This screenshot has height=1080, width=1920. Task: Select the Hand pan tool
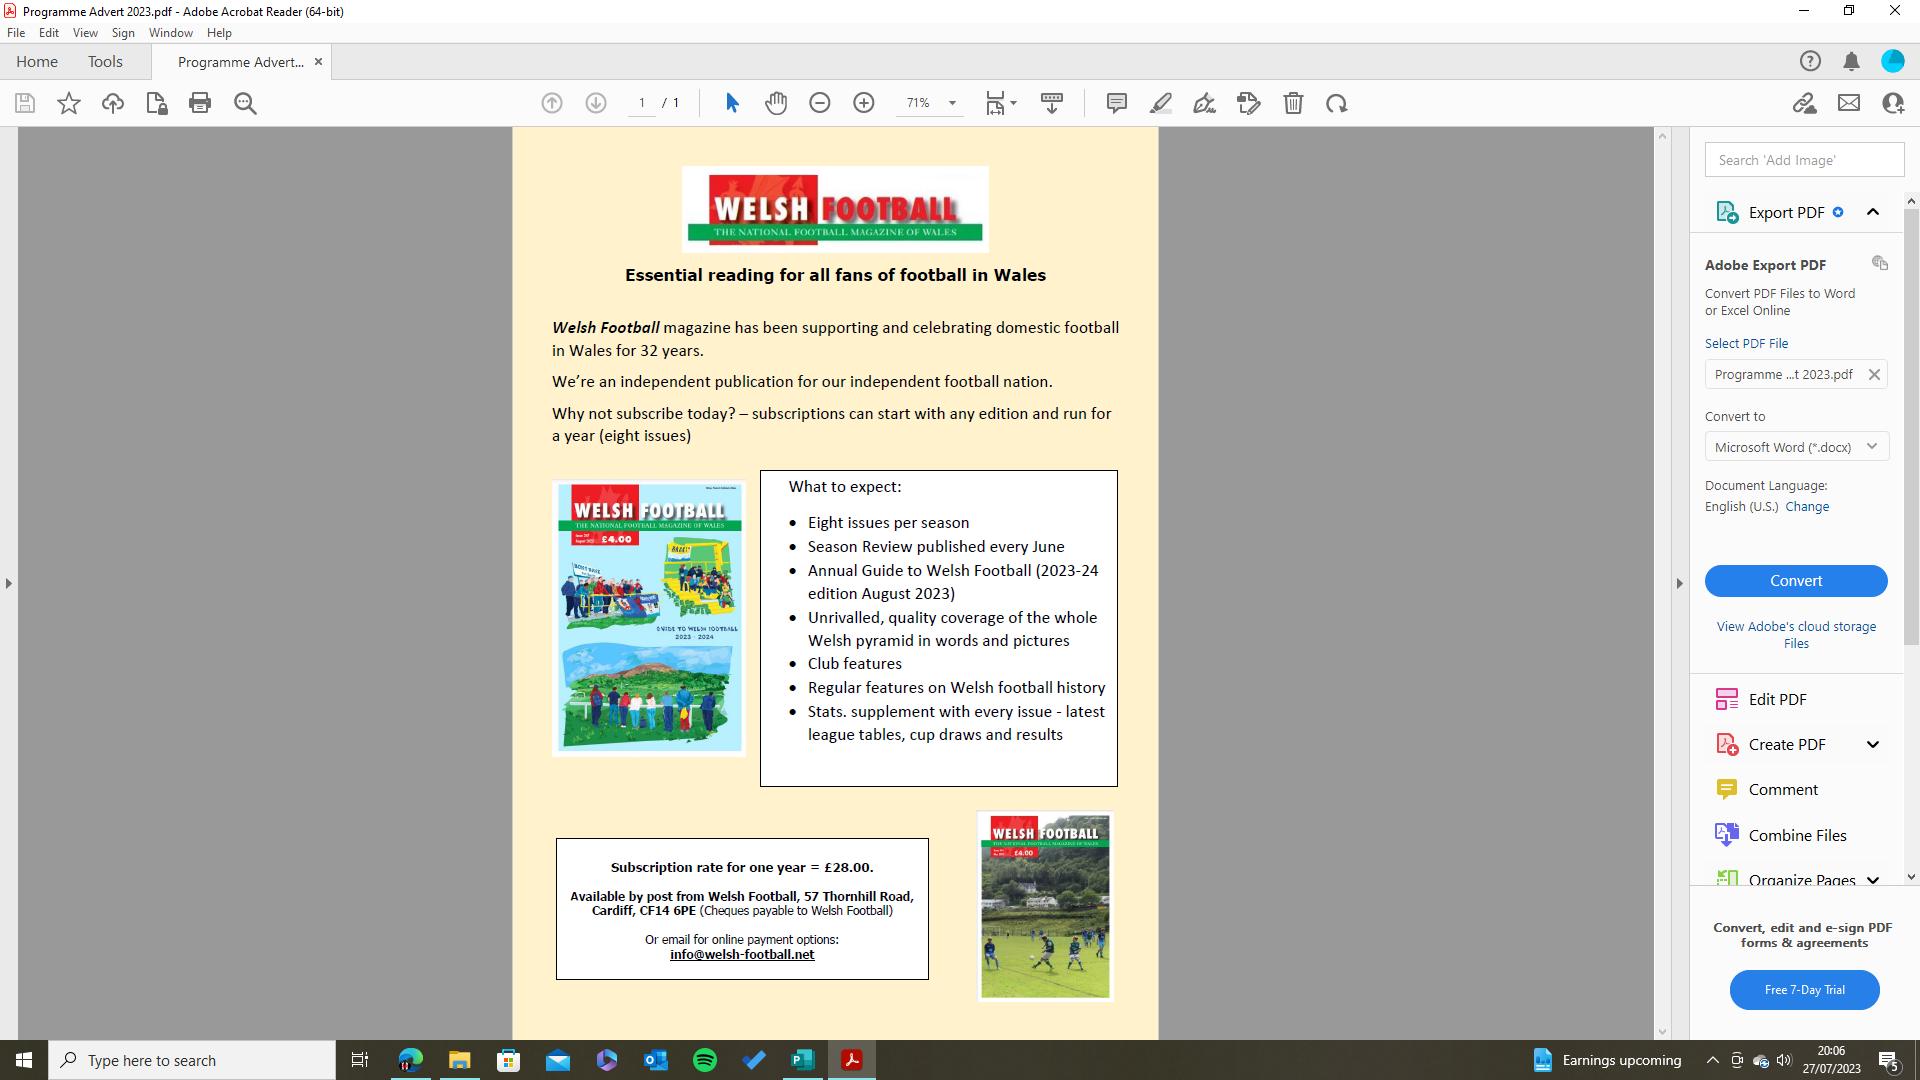tap(776, 103)
